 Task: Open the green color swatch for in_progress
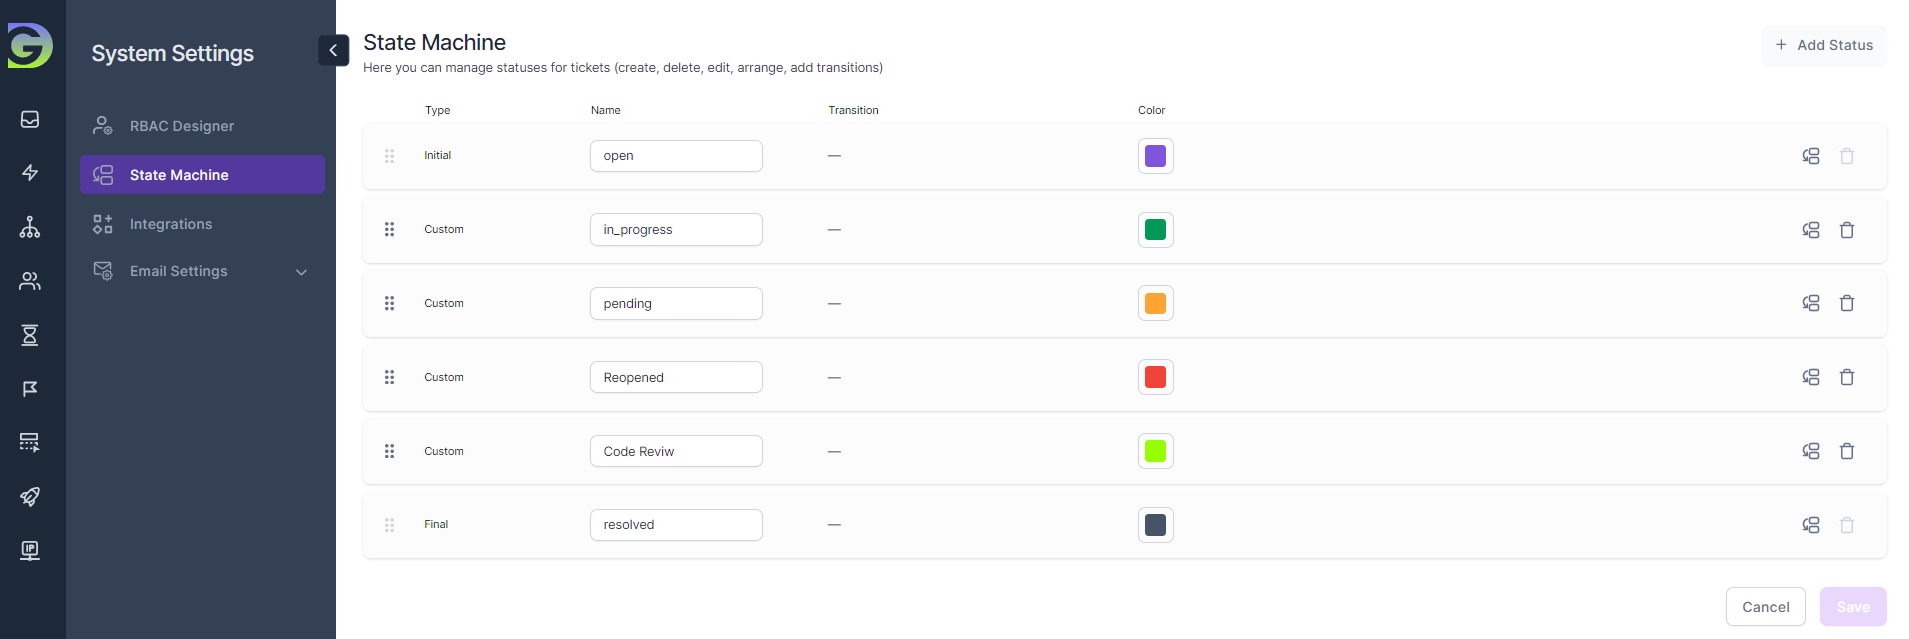point(1155,230)
